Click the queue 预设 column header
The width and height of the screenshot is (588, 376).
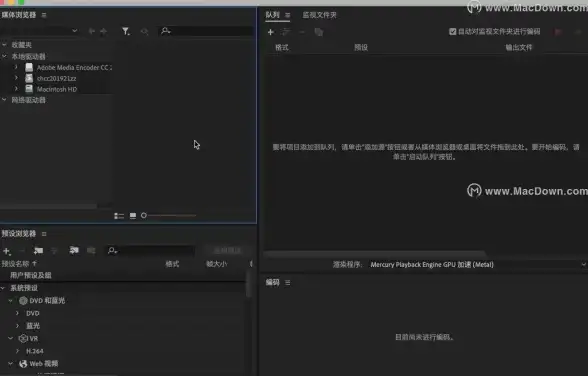pyautogui.click(x=361, y=48)
